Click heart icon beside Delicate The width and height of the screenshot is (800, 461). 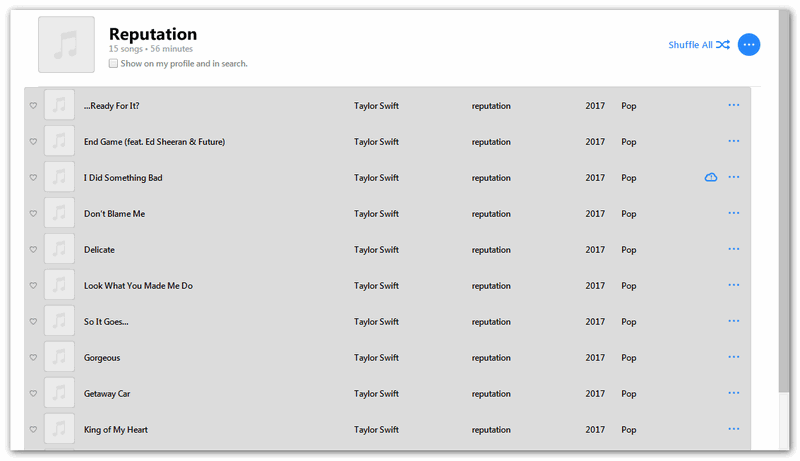[x=33, y=249]
